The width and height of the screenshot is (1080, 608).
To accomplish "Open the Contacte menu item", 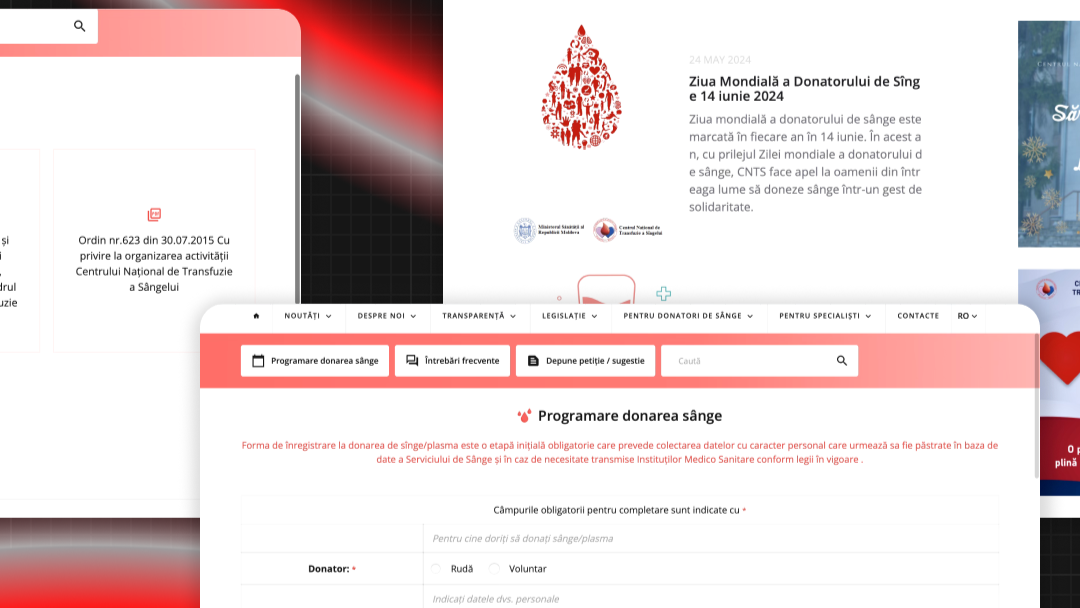I will coord(918,316).
